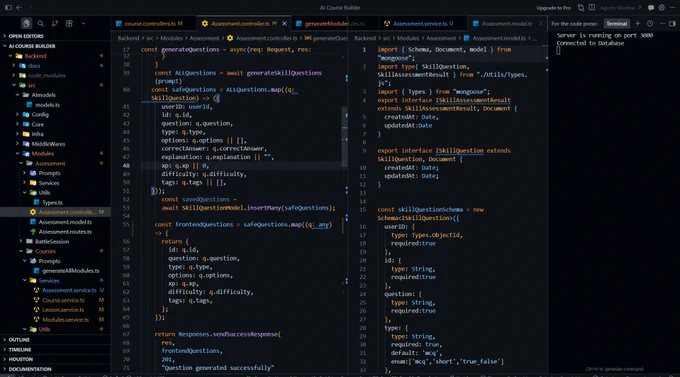The height and width of the screenshot is (377, 680).
Task: Toggle the split layout icon in title bar
Action: (x=592, y=7)
